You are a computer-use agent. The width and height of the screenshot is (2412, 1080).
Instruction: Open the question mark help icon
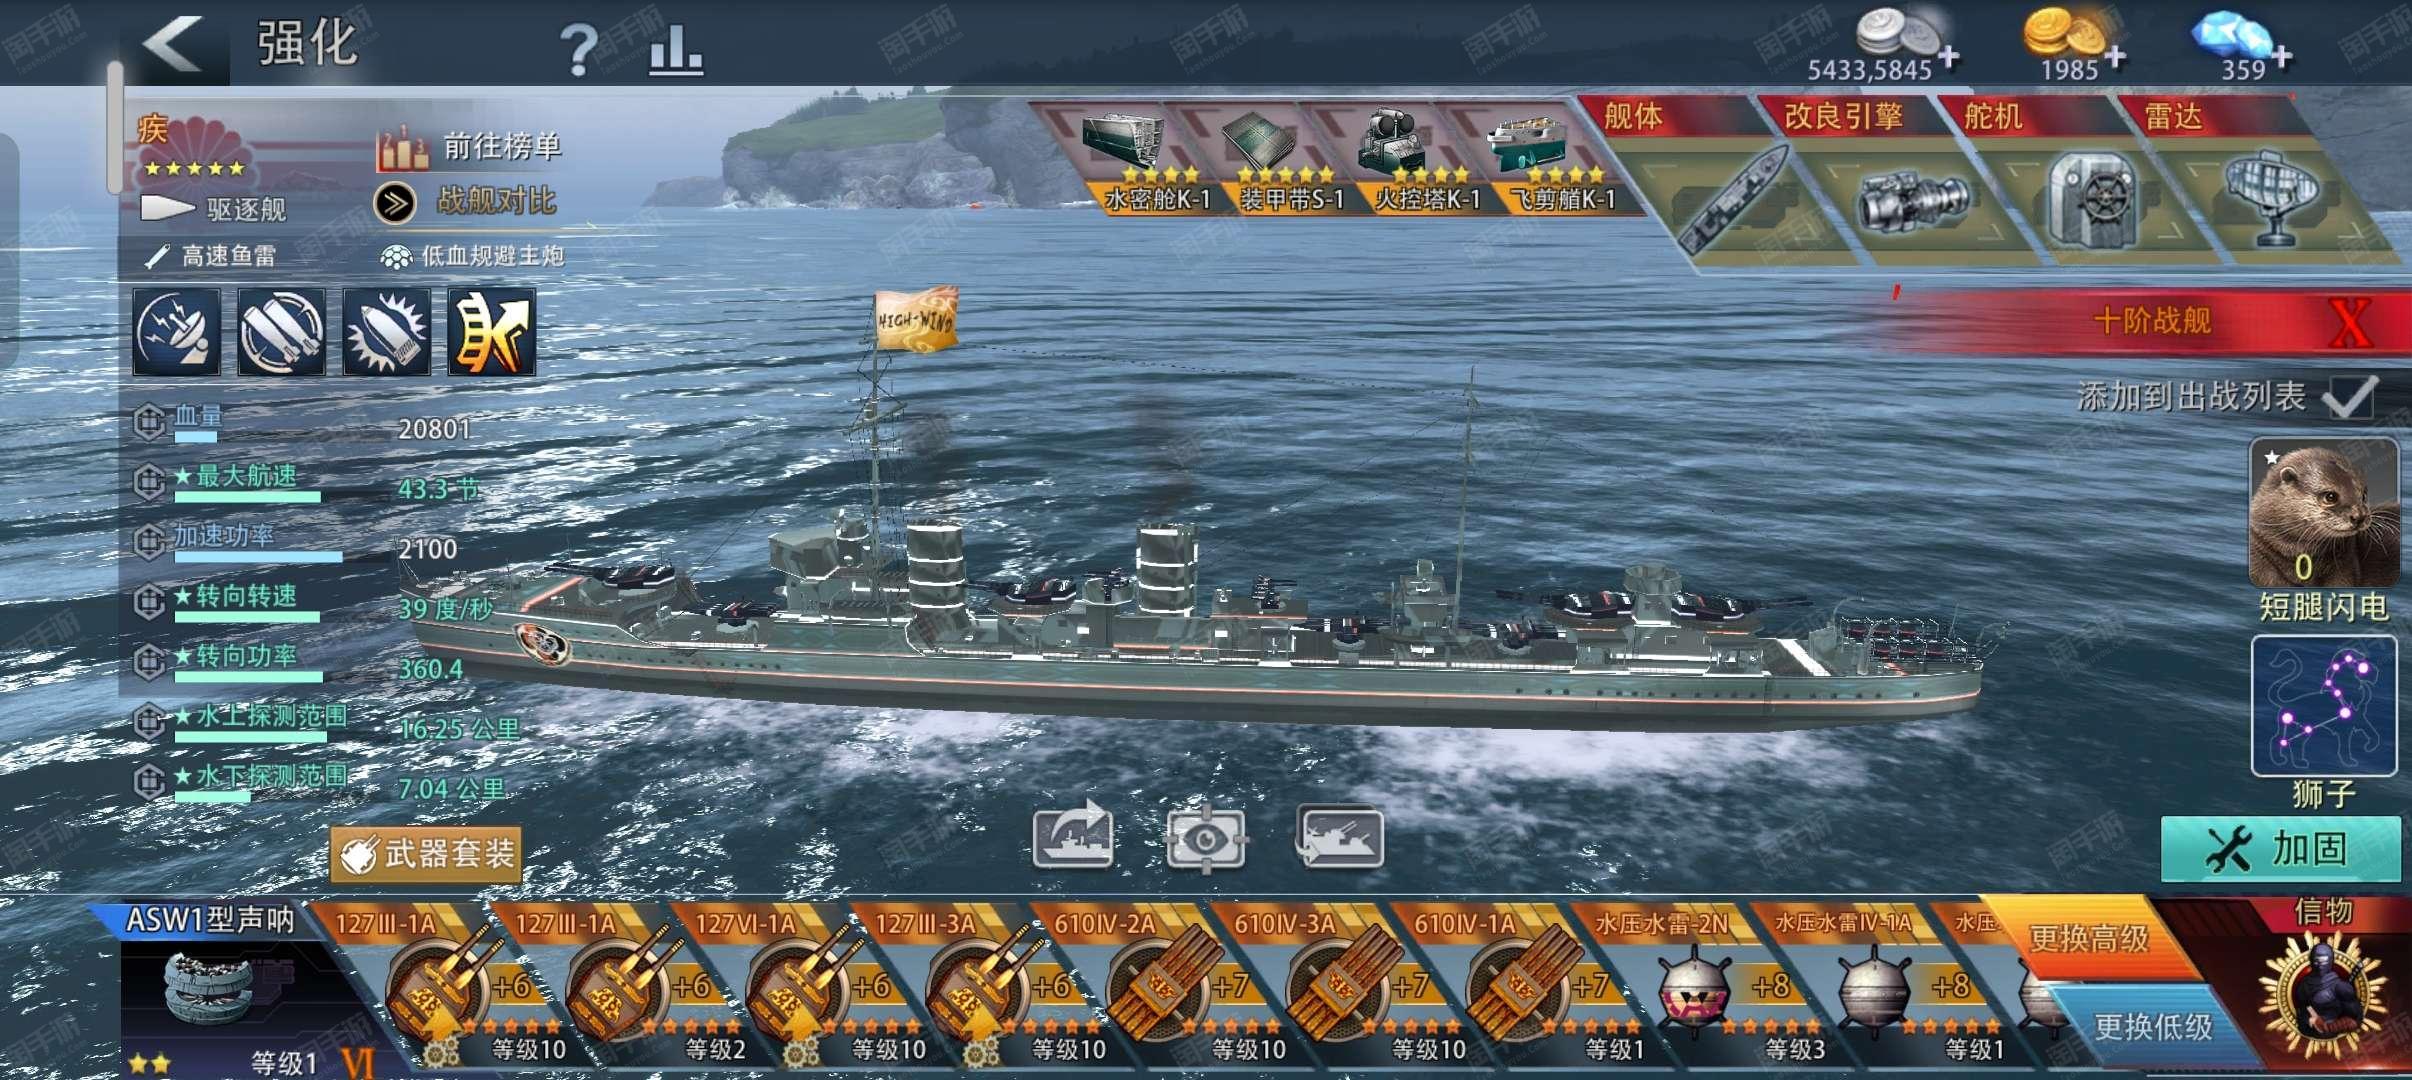pos(578,49)
